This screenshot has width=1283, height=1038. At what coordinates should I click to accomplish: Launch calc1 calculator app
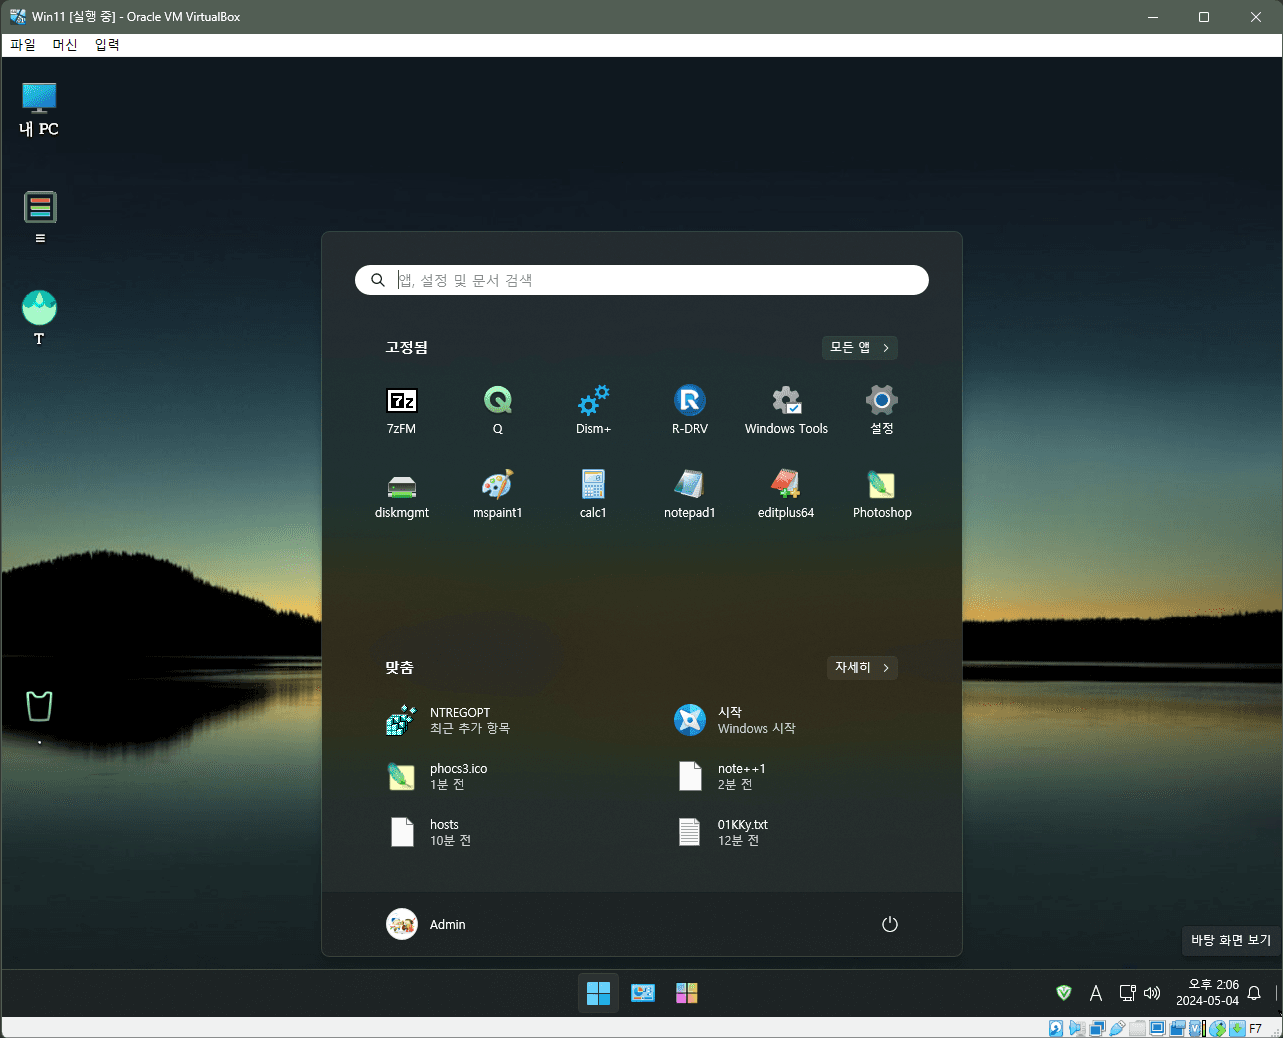593,494
